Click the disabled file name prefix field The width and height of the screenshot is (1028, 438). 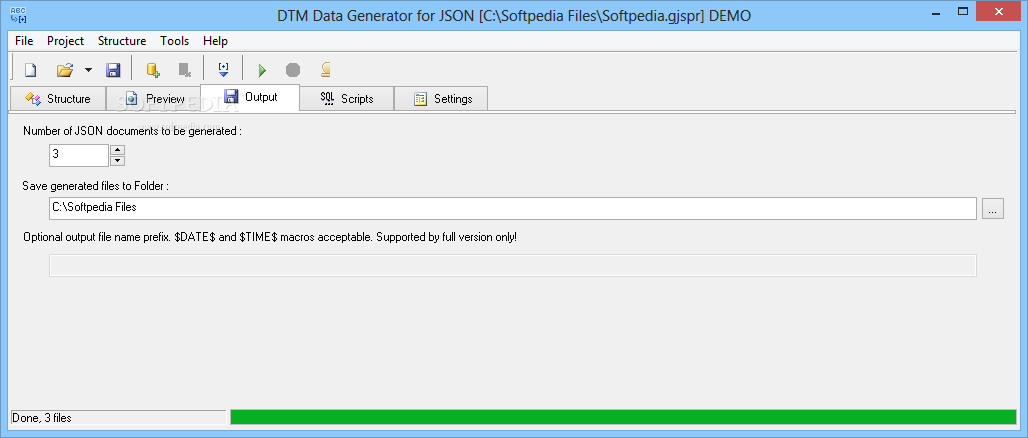click(x=513, y=266)
